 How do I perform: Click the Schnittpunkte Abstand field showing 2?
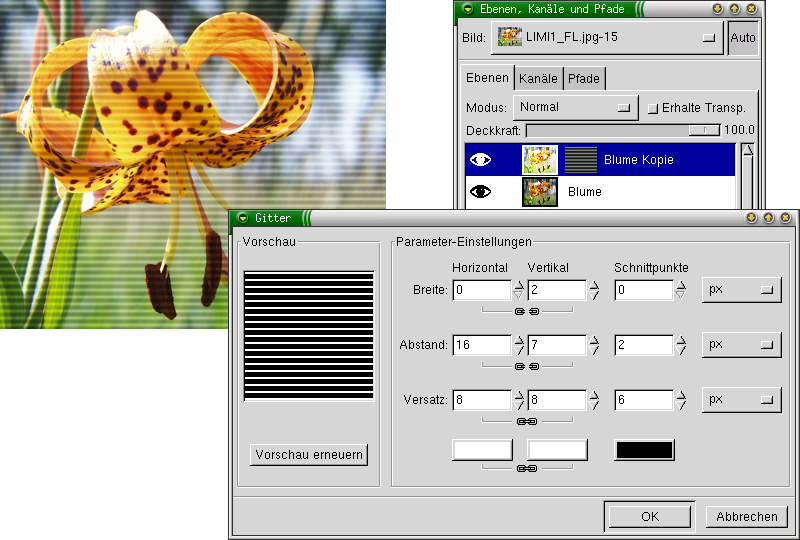(x=644, y=345)
